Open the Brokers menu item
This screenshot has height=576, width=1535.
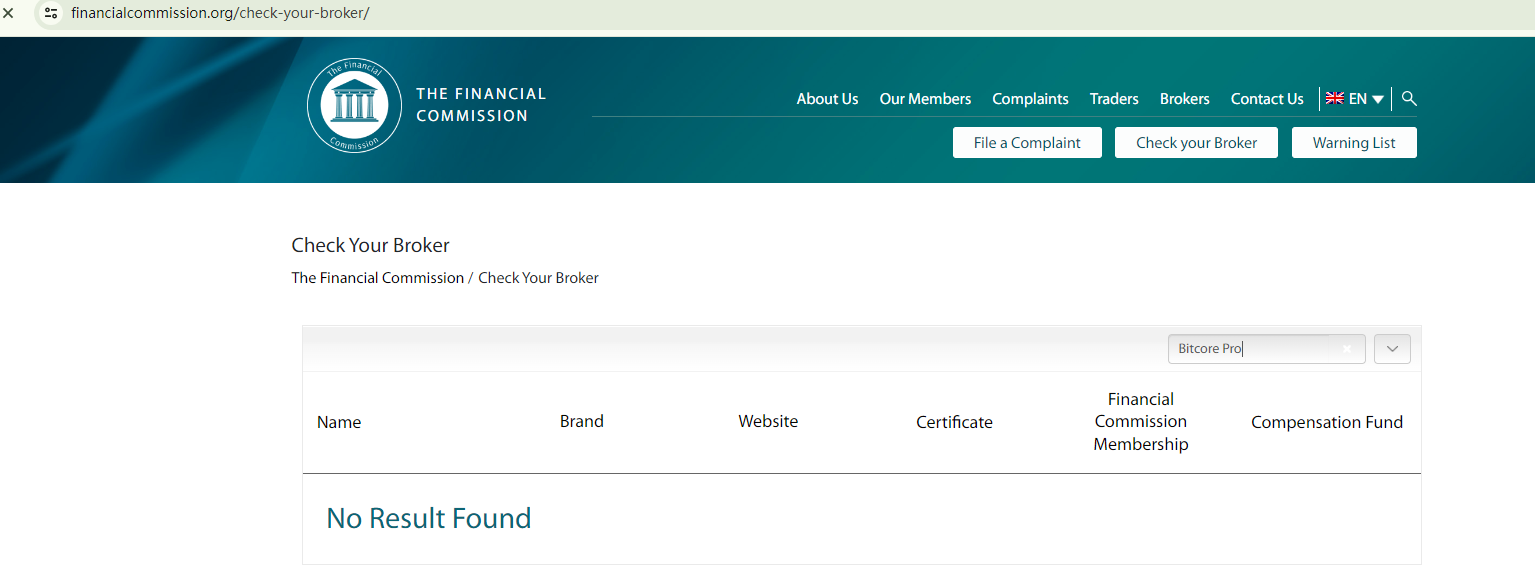pos(1184,99)
